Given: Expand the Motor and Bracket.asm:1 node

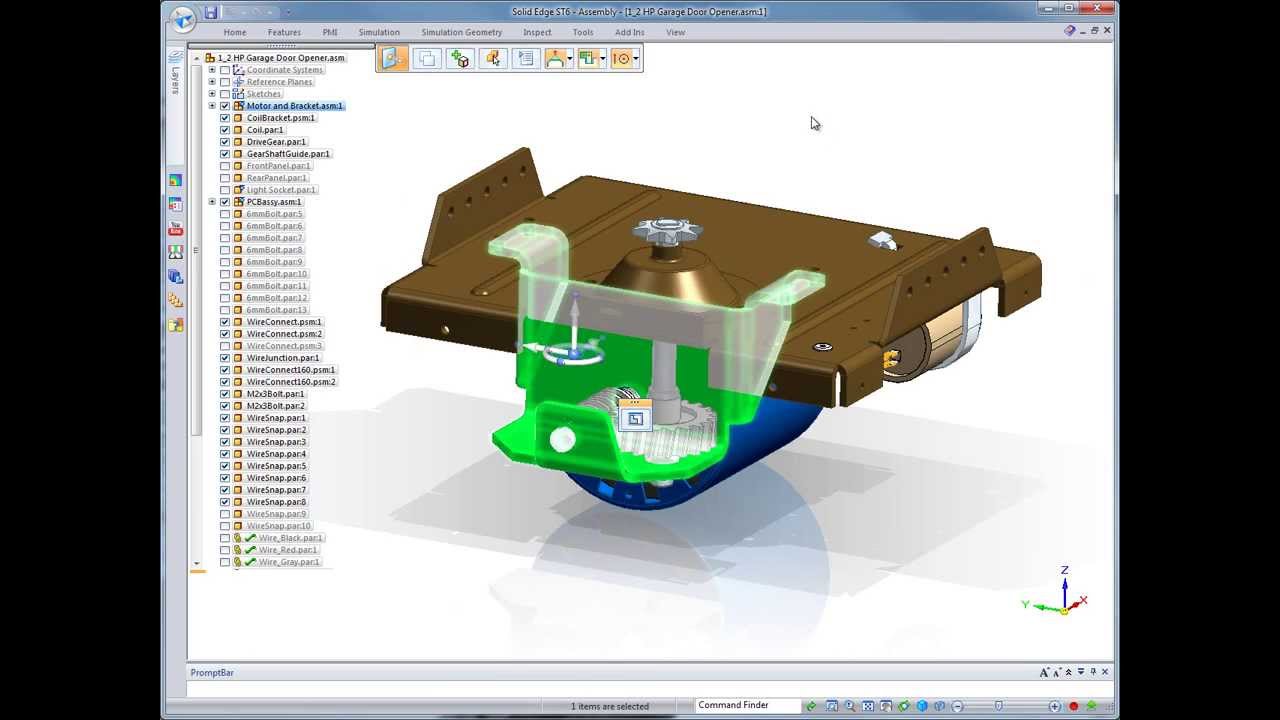Looking at the screenshot, I should [212, 106].
